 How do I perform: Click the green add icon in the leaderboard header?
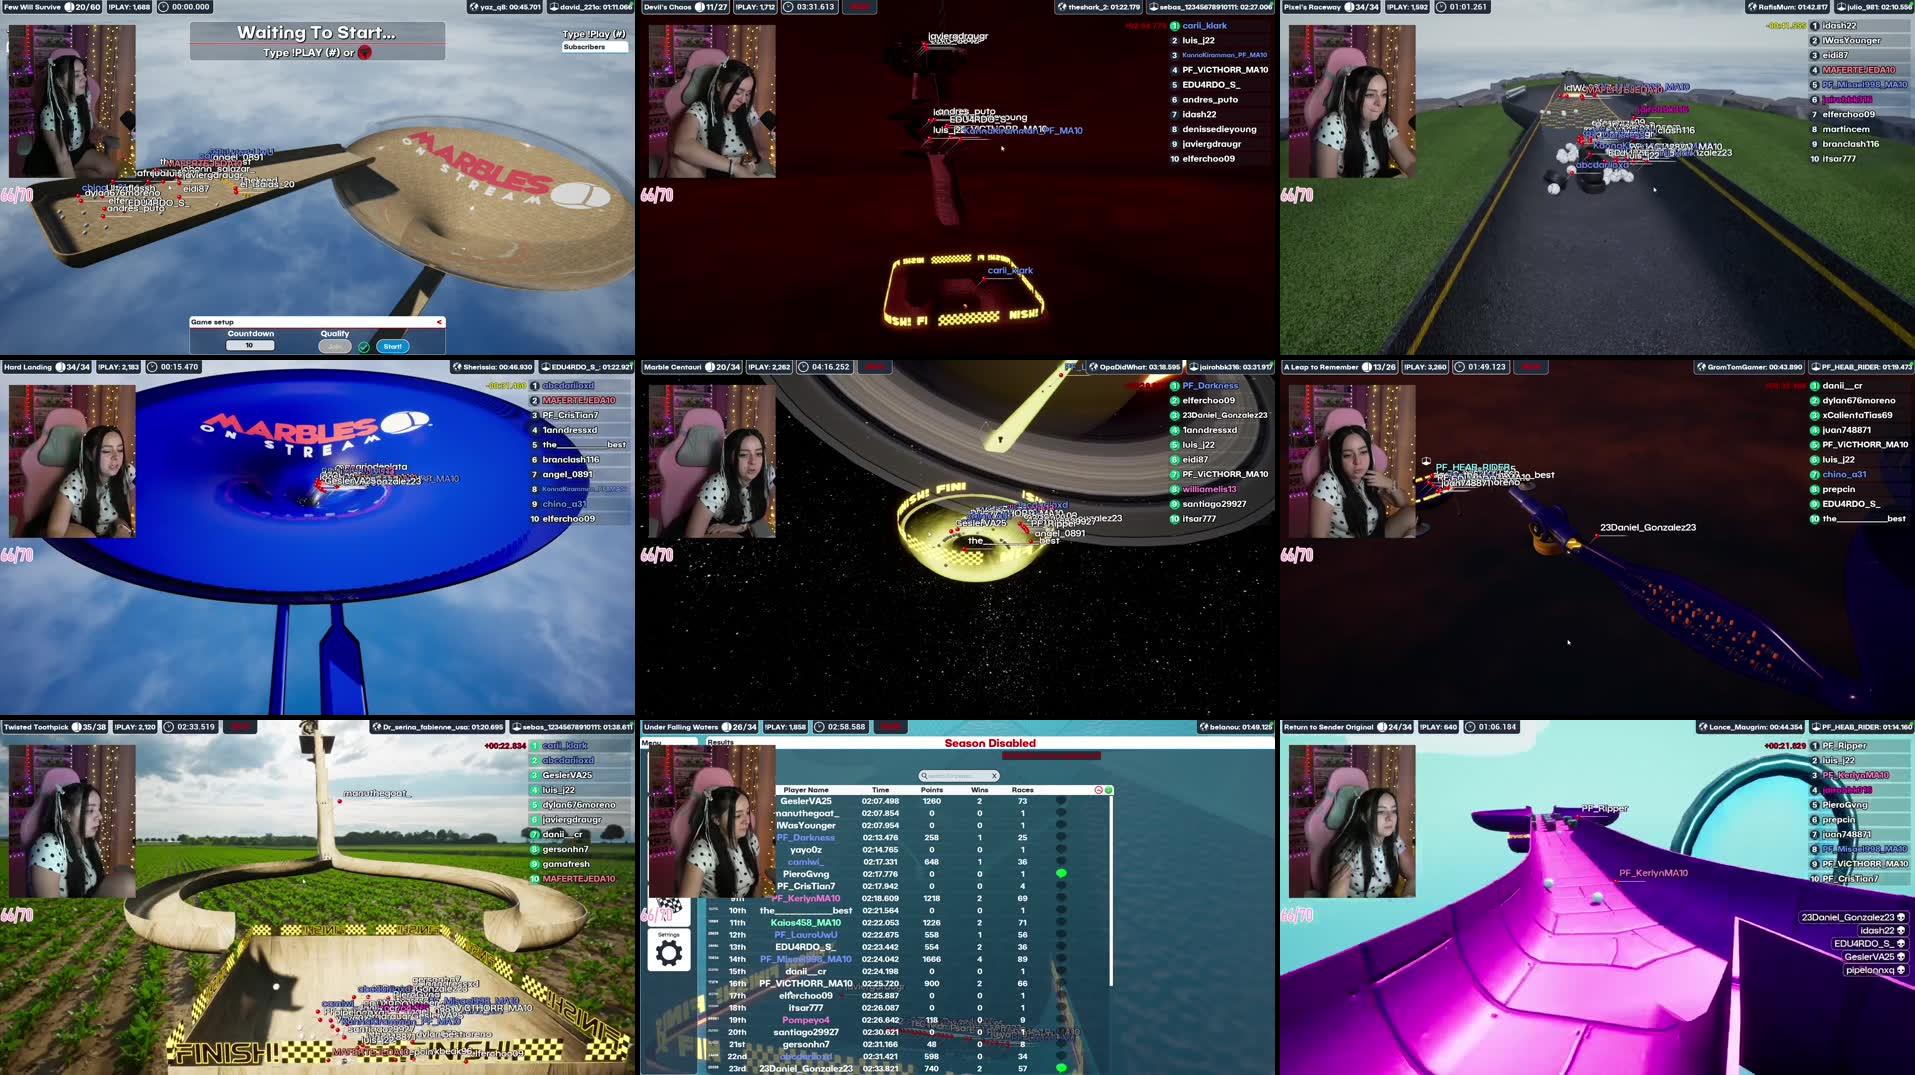point(1109,790)
